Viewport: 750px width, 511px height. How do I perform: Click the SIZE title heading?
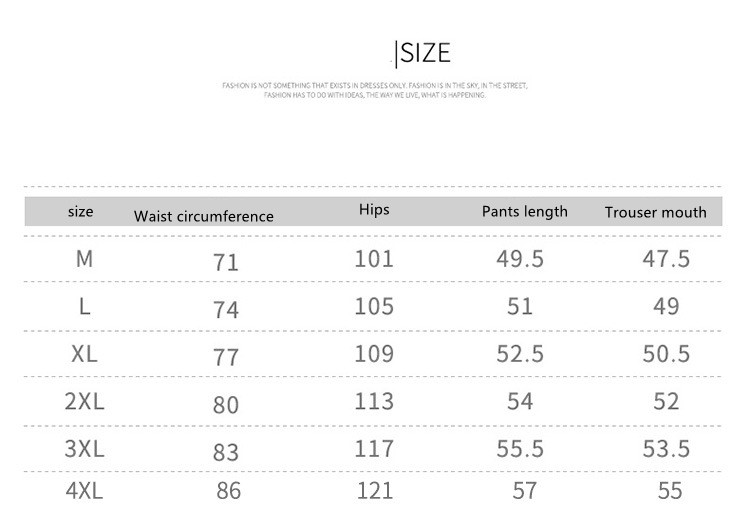[x=425, y=53]
